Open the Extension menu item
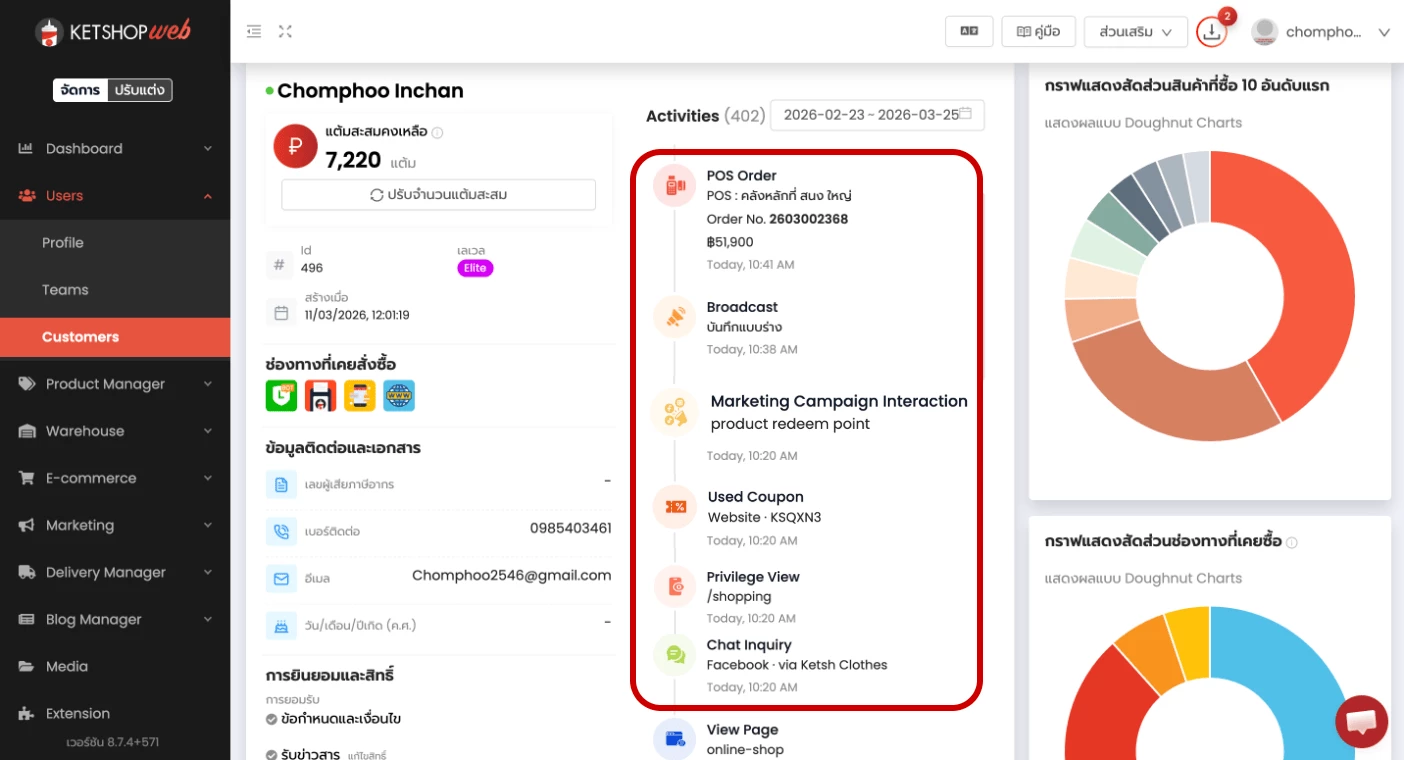Image resolution: width=1404 pixels, height=760 pixels. (115, 713)
